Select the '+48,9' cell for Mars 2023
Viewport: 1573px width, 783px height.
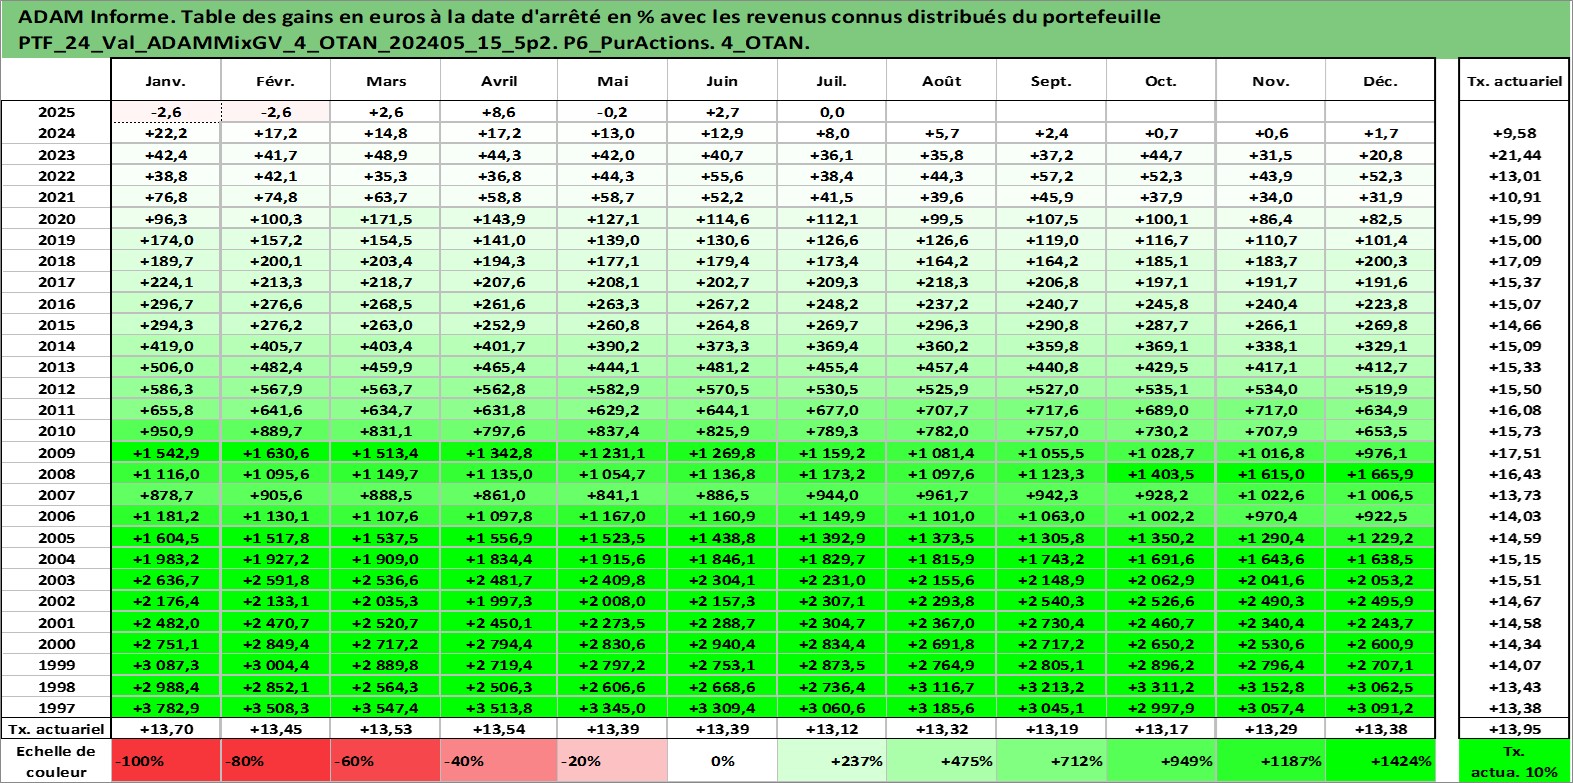(x=385, y=155)
